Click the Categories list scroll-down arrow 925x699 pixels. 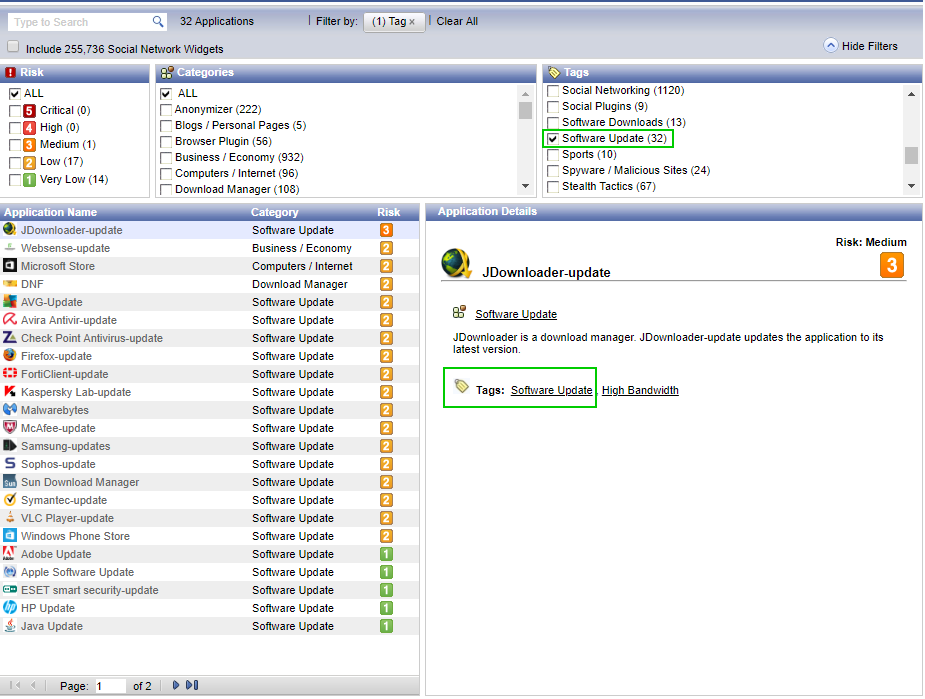(525, 186)
